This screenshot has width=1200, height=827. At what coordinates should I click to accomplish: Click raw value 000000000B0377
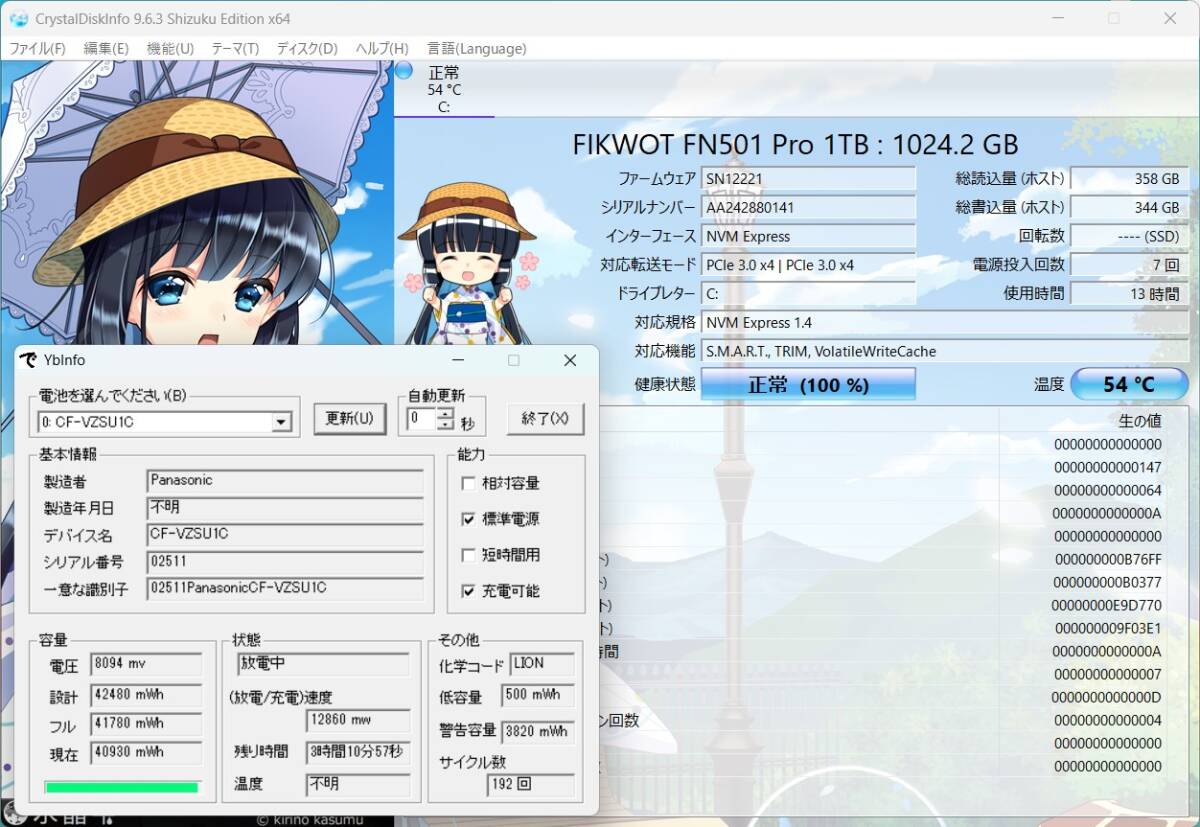(1108, 582)
